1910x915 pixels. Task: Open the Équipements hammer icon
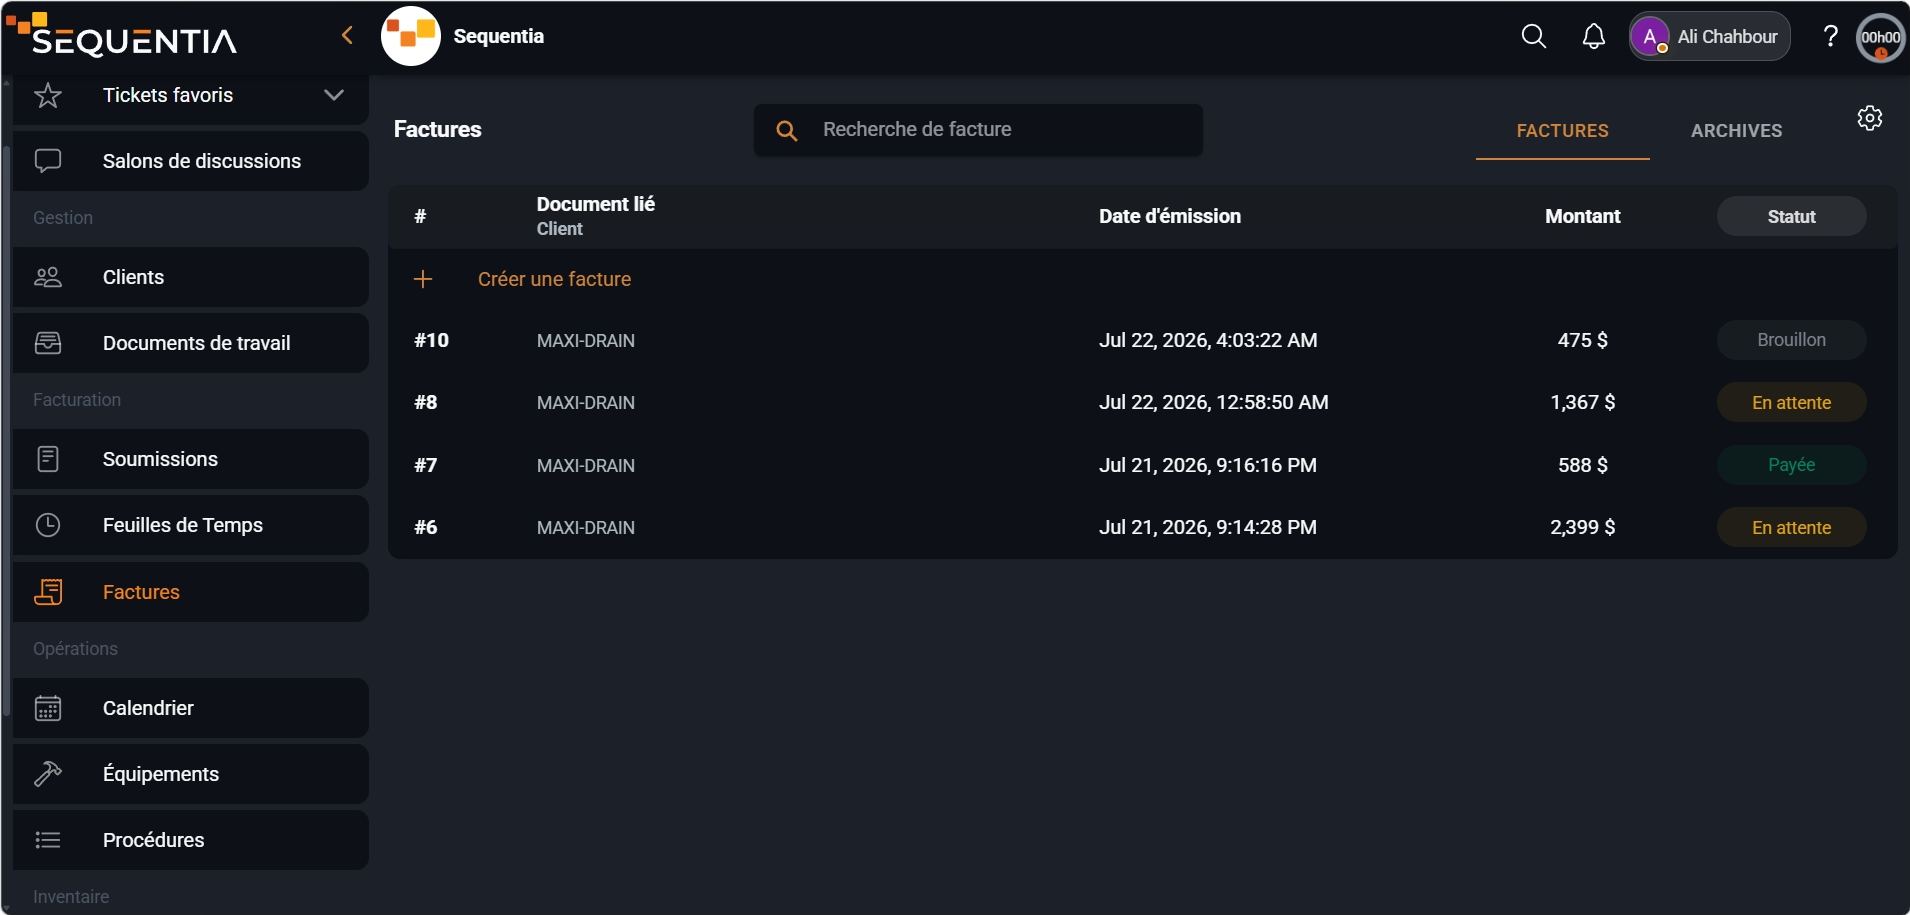pos(48,774)
